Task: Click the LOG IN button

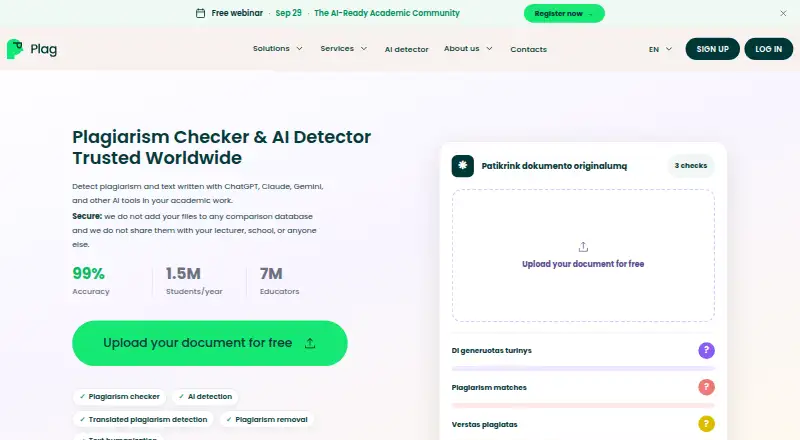Action: [768, 49]
